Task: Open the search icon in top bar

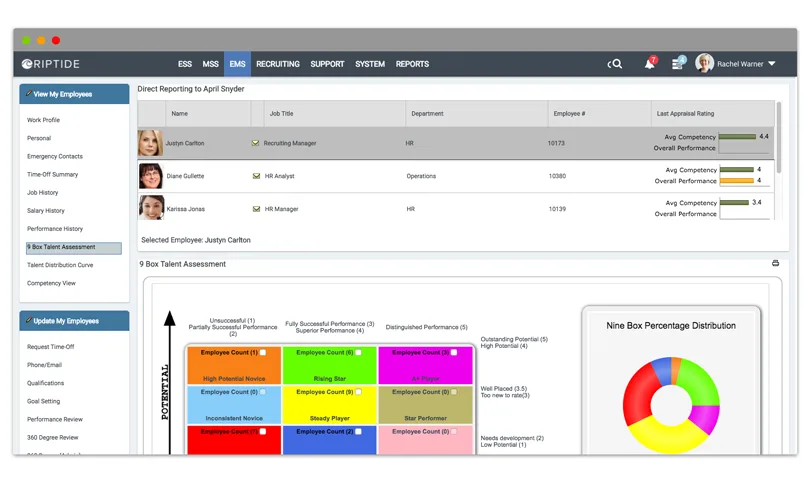Action: pos(615,64)
